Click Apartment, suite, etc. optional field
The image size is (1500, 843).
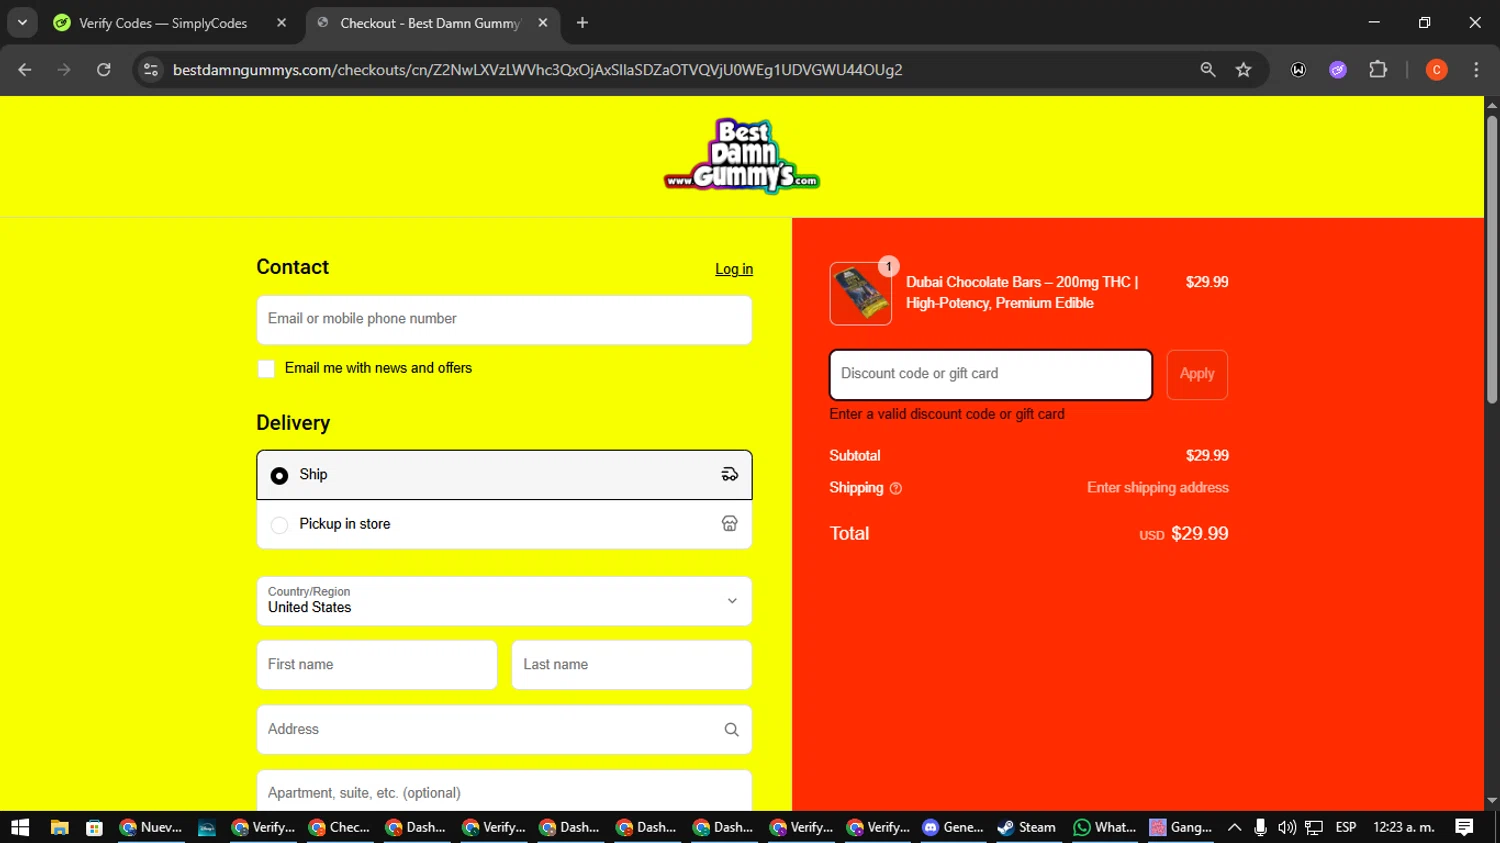pyautogui.click(x=504, y=791)
